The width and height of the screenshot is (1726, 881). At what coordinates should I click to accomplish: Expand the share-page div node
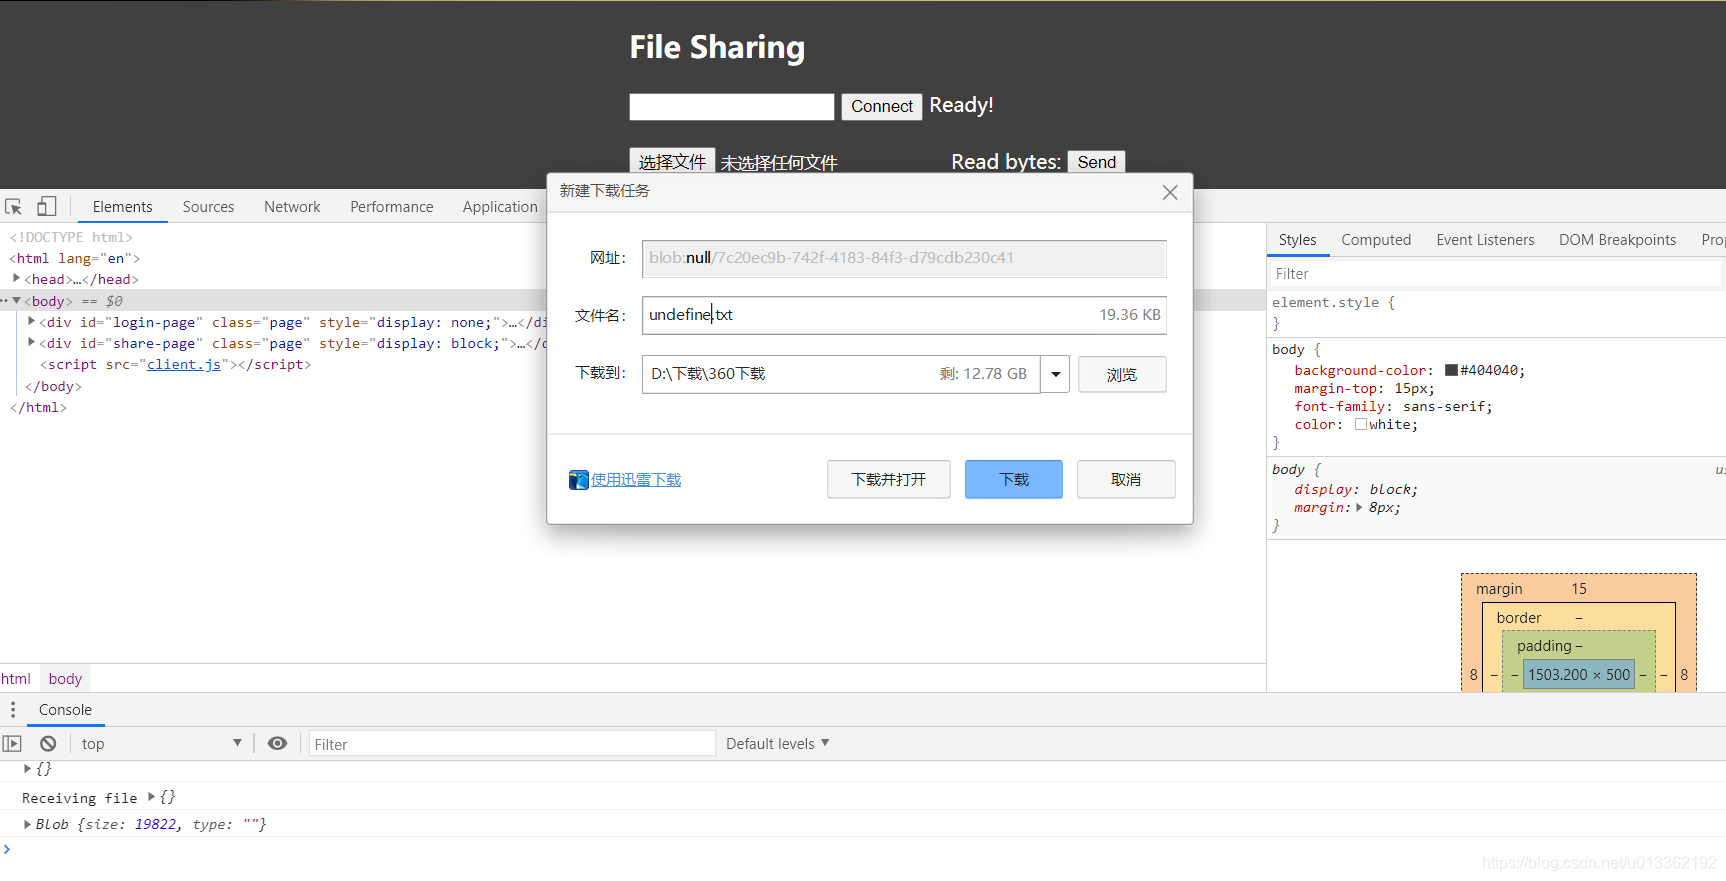coord(32,342)
